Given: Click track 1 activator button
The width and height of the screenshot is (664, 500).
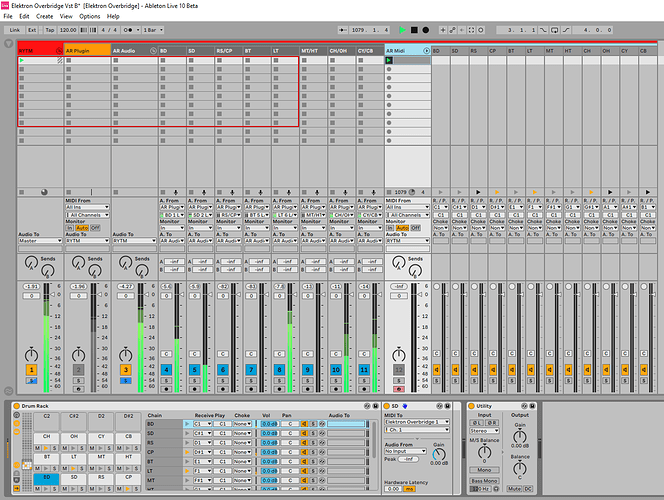Looking at the screenshot, I should point(31,370).
